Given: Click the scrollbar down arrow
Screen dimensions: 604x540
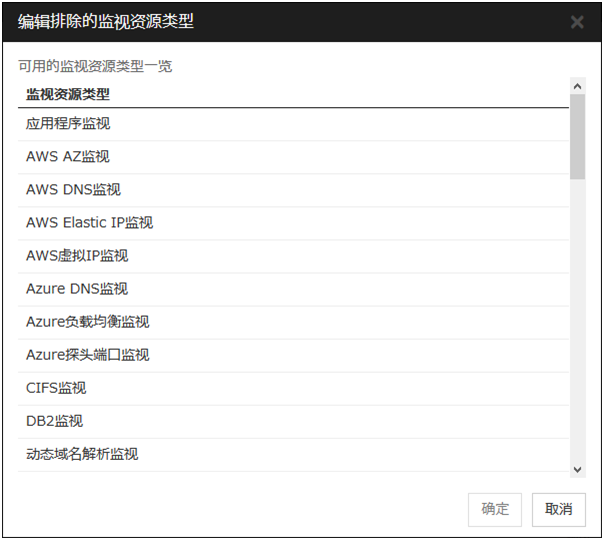Looking at the screenshot, I should (x=577, y=469).
